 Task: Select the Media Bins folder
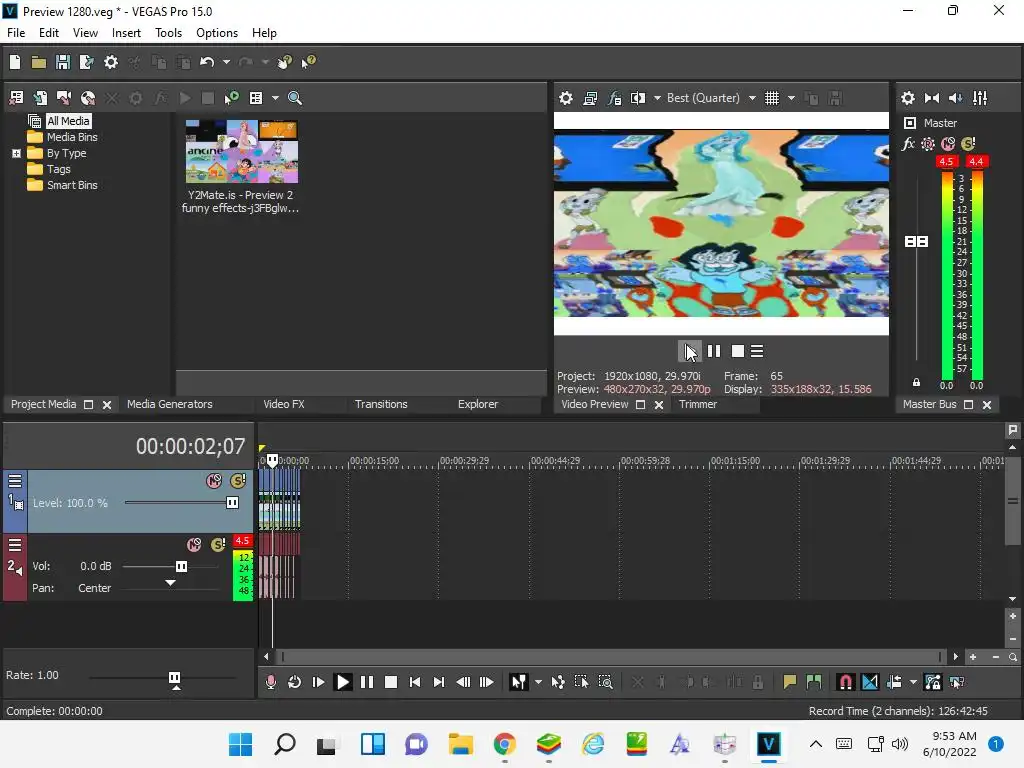pyautogui.click(x=72, y=137)
